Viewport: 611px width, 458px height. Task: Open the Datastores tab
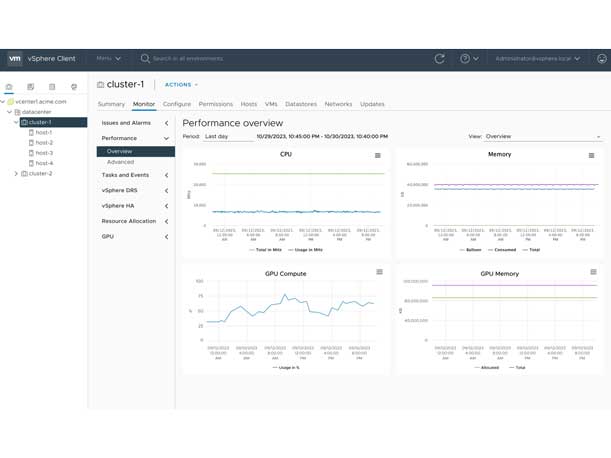pos(300,104)
